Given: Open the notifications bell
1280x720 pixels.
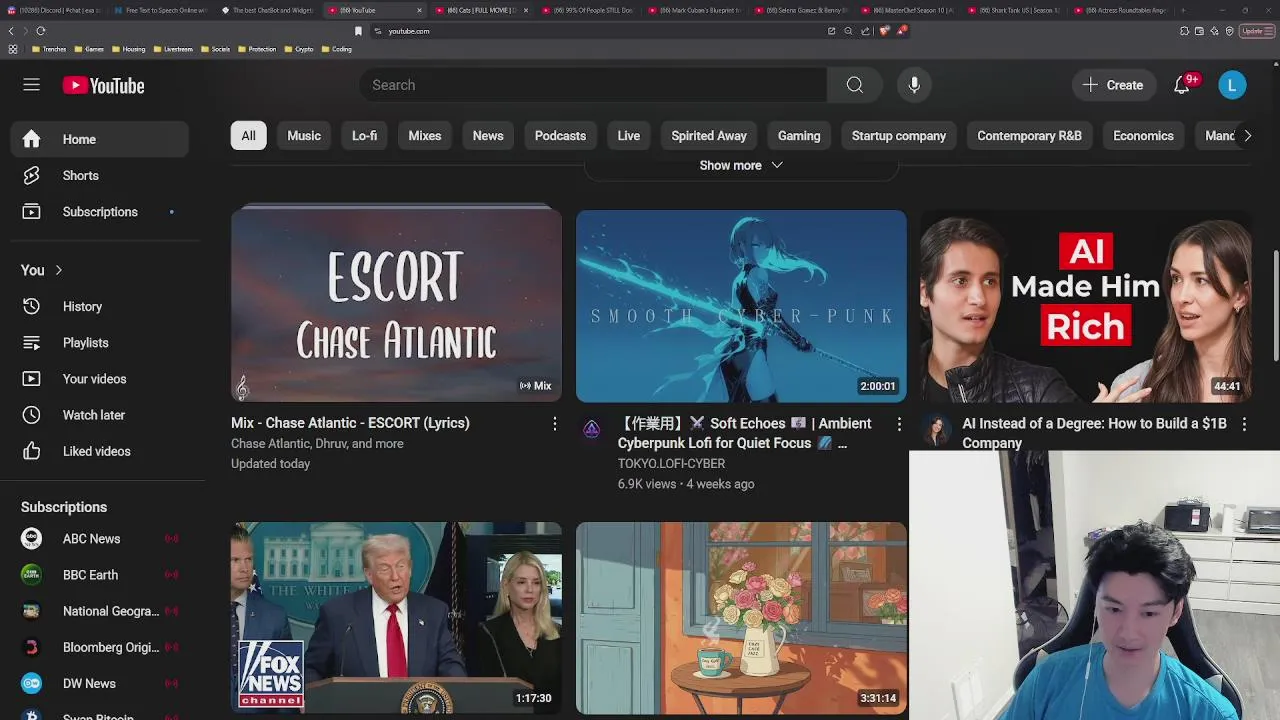Looking at the screenshot, I should click(1182, 85).
